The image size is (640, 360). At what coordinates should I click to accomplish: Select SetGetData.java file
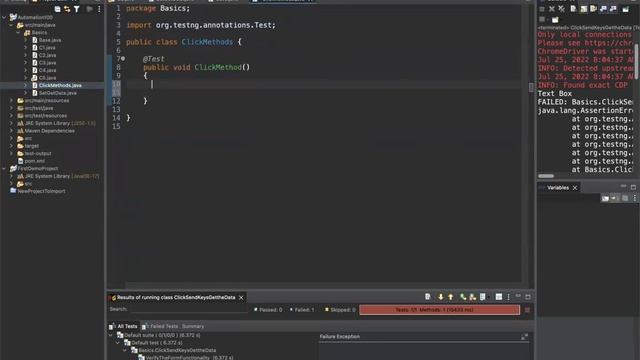(x=58, y=93)
